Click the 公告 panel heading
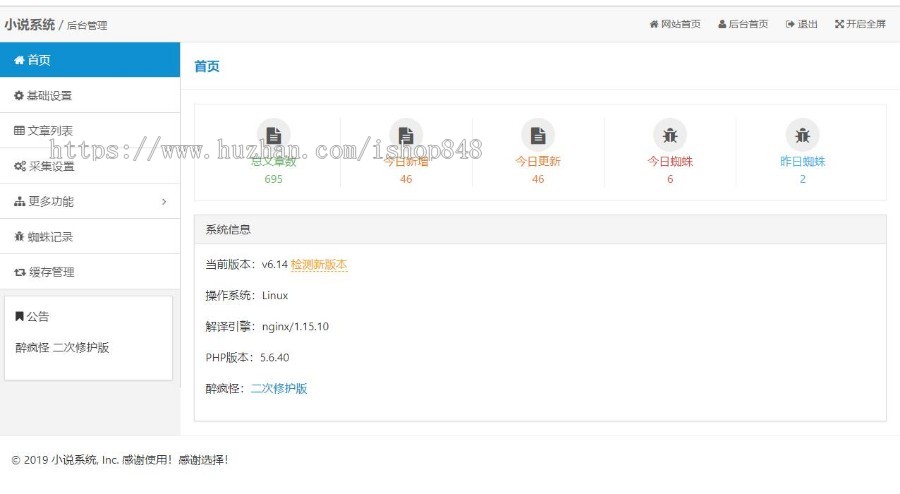Viewport: 900px width, 494px height. pyautogui.click(x=32, y=316)
